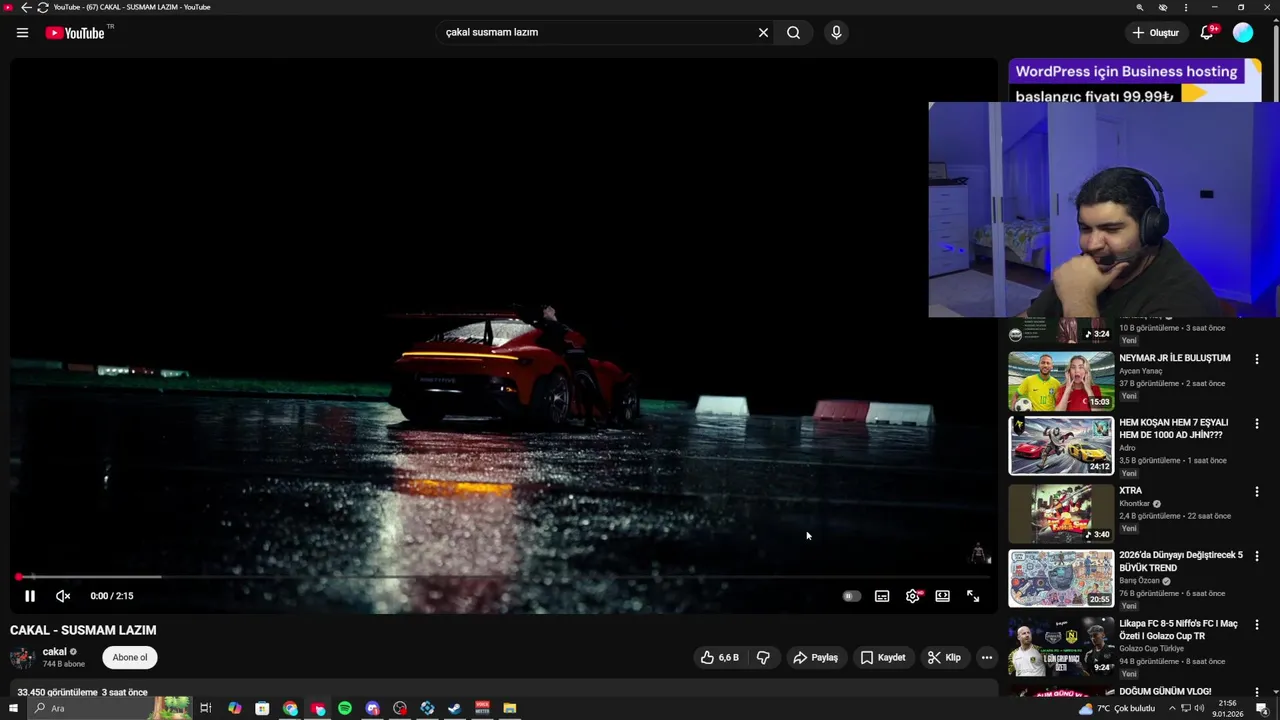
Task: Open options menu for Likapa FC video
Action: [1257, 625]
